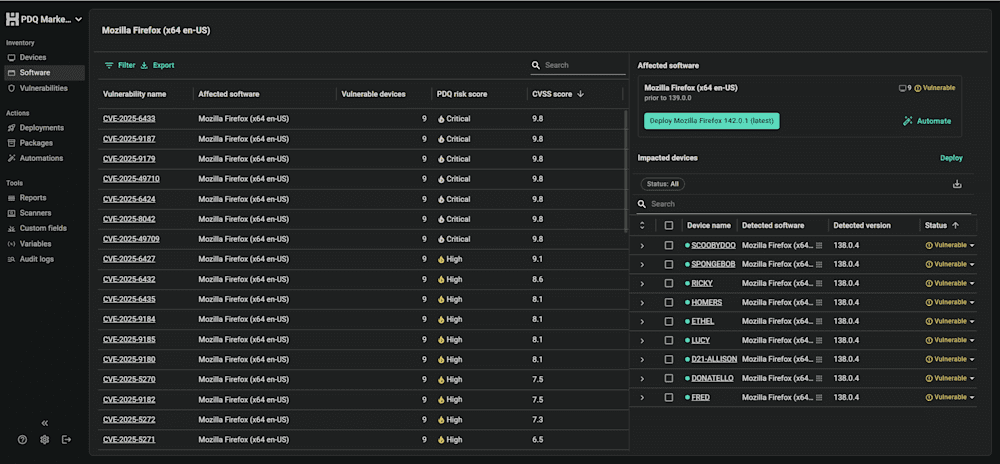Open the ETHEL device link
The height and width of the screenshot is (464, 1000).
point(702,321)
